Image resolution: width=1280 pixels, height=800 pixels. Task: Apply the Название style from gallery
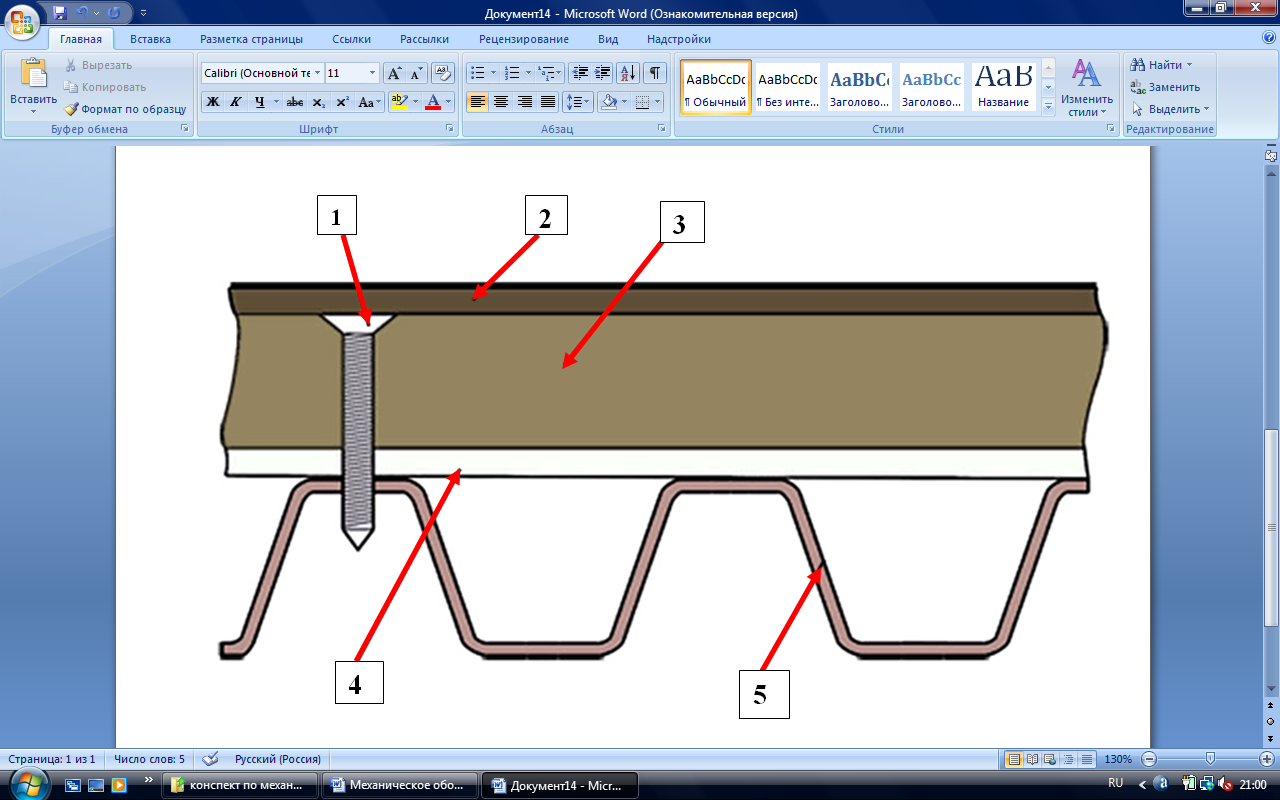pyautogui.click(x=1004, y=87)
